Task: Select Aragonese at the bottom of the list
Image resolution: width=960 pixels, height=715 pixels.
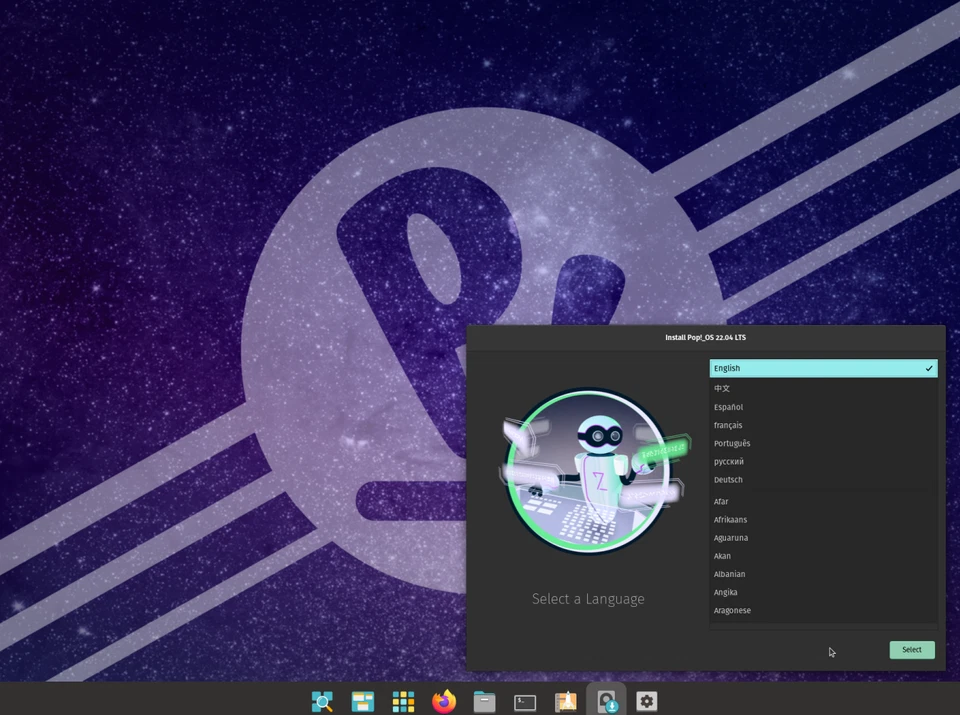Action: [732, 610]
